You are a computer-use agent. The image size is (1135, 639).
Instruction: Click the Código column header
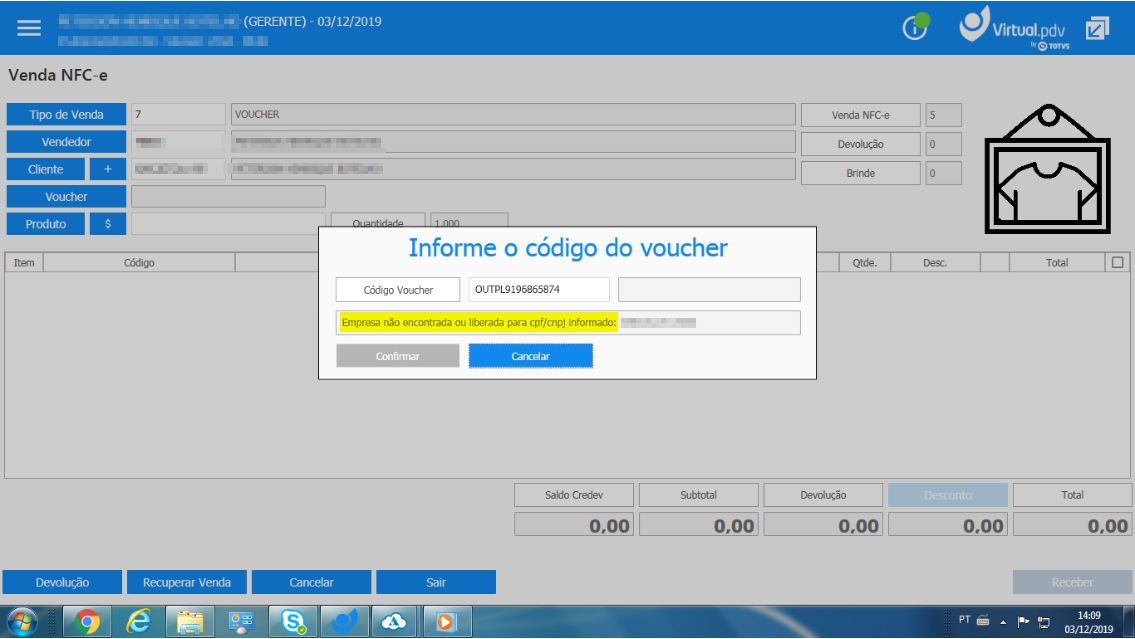pyautogui.click(x=139, y=263)
